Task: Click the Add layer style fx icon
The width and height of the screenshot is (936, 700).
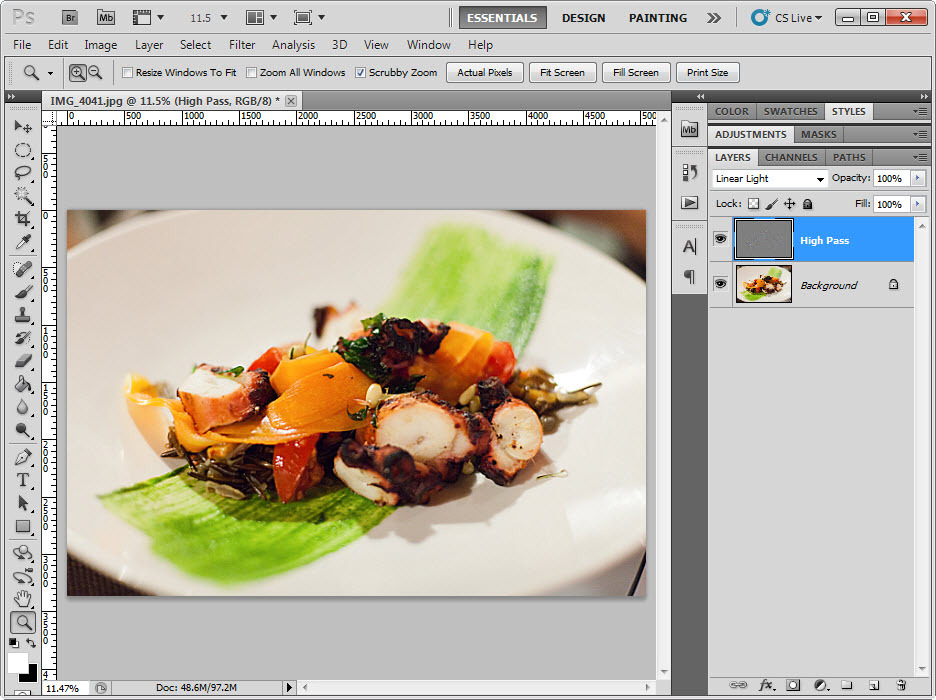Action: [767, 685]
